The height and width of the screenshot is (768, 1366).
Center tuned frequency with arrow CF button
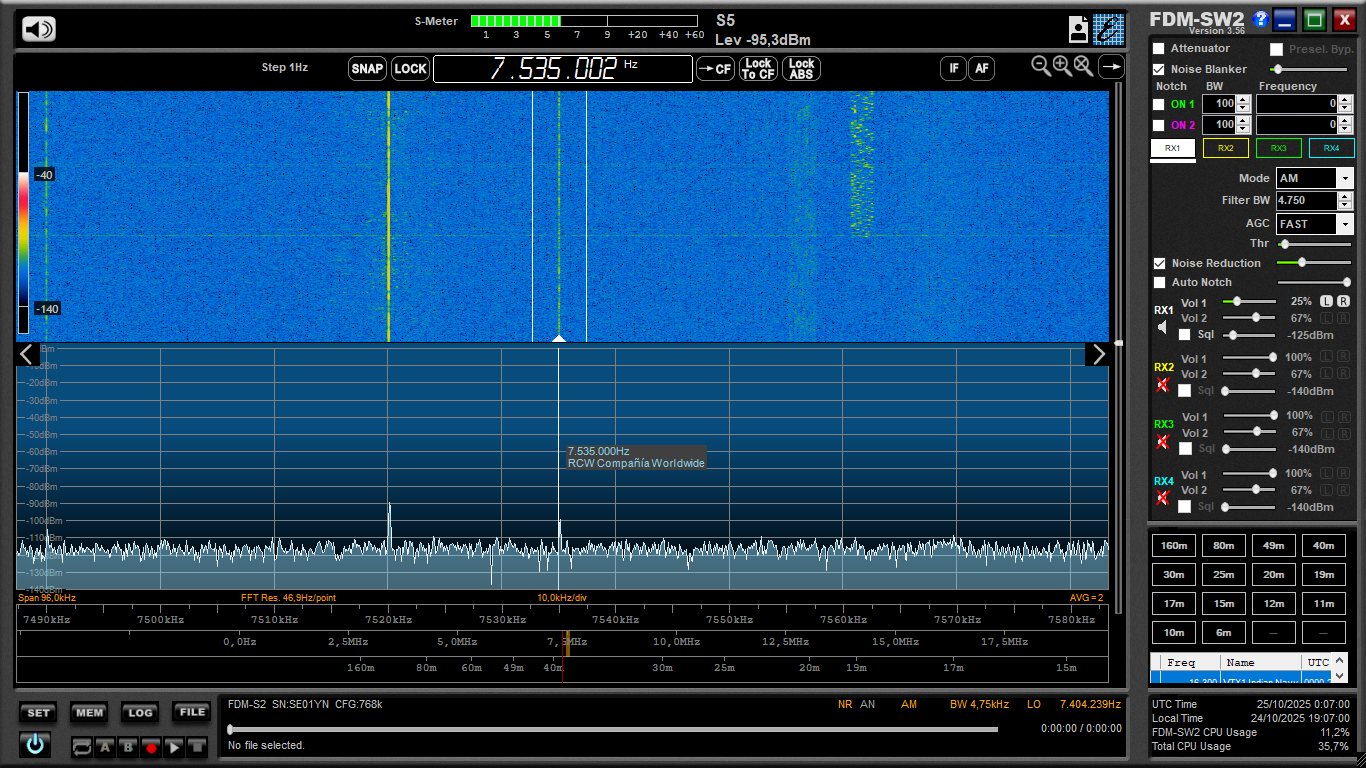point(715,69)
